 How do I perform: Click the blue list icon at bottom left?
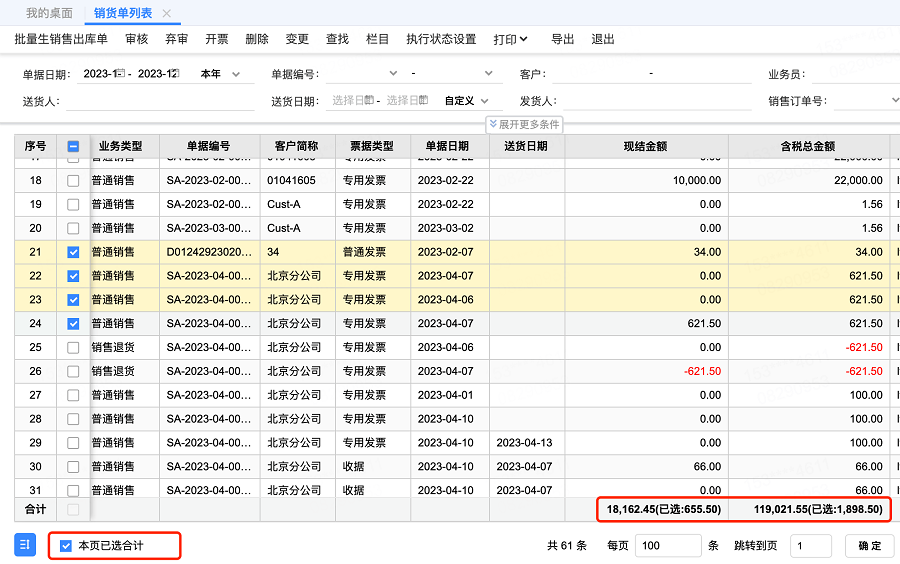(25, 545)
